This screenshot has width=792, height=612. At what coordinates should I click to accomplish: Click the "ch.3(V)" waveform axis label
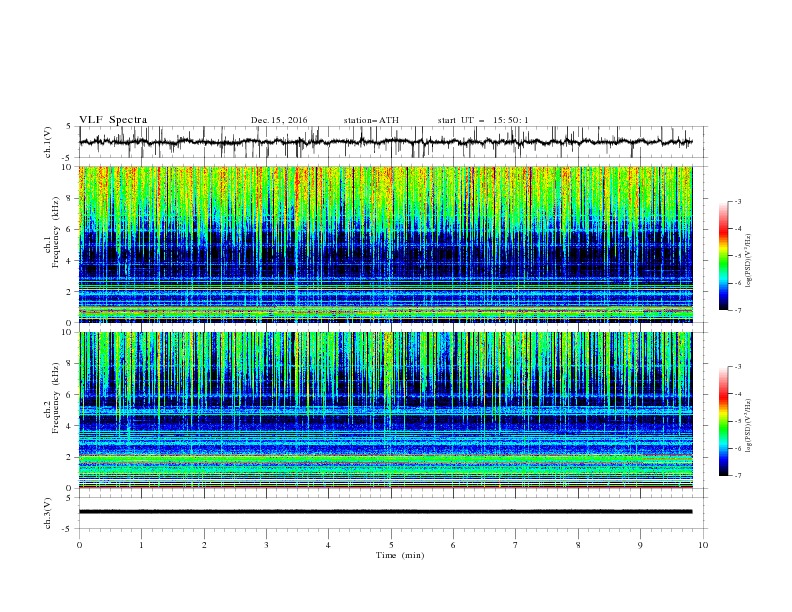48,513
